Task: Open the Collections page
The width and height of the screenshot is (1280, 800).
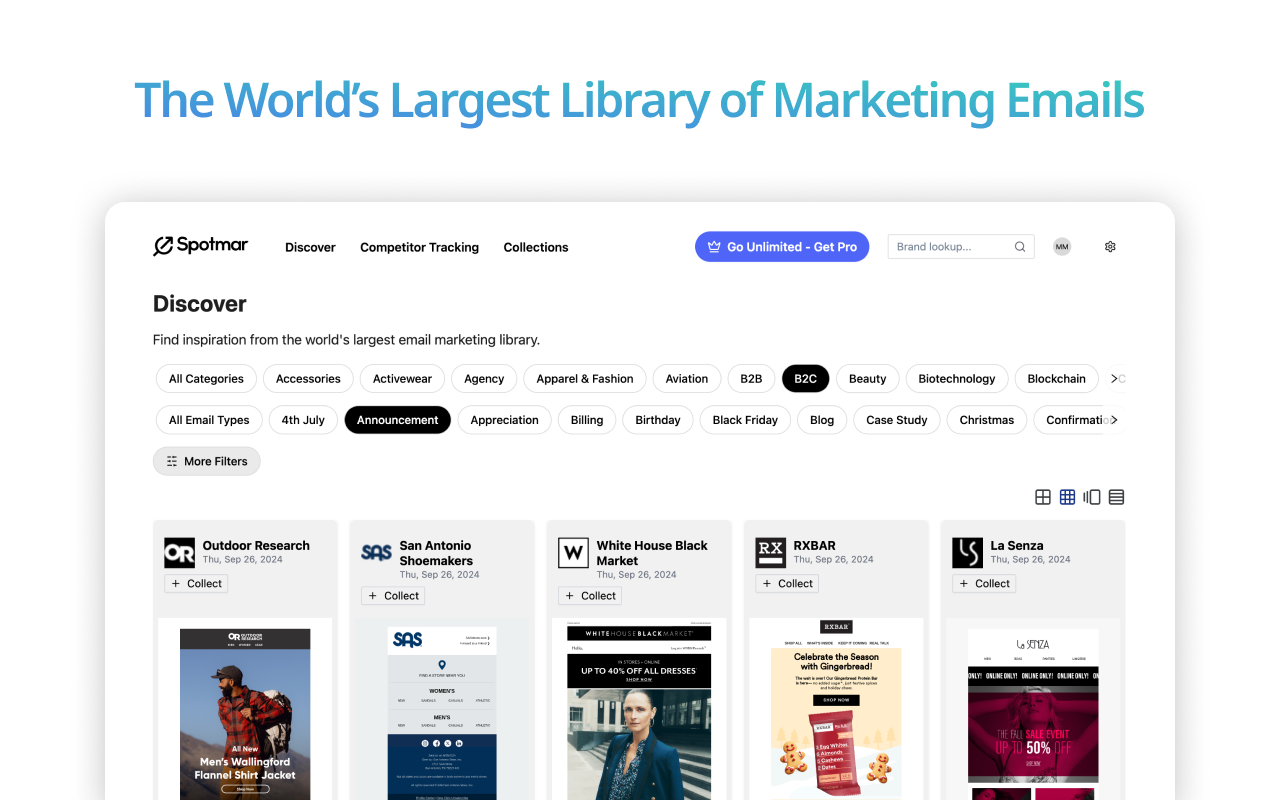Action: point(536,247)
